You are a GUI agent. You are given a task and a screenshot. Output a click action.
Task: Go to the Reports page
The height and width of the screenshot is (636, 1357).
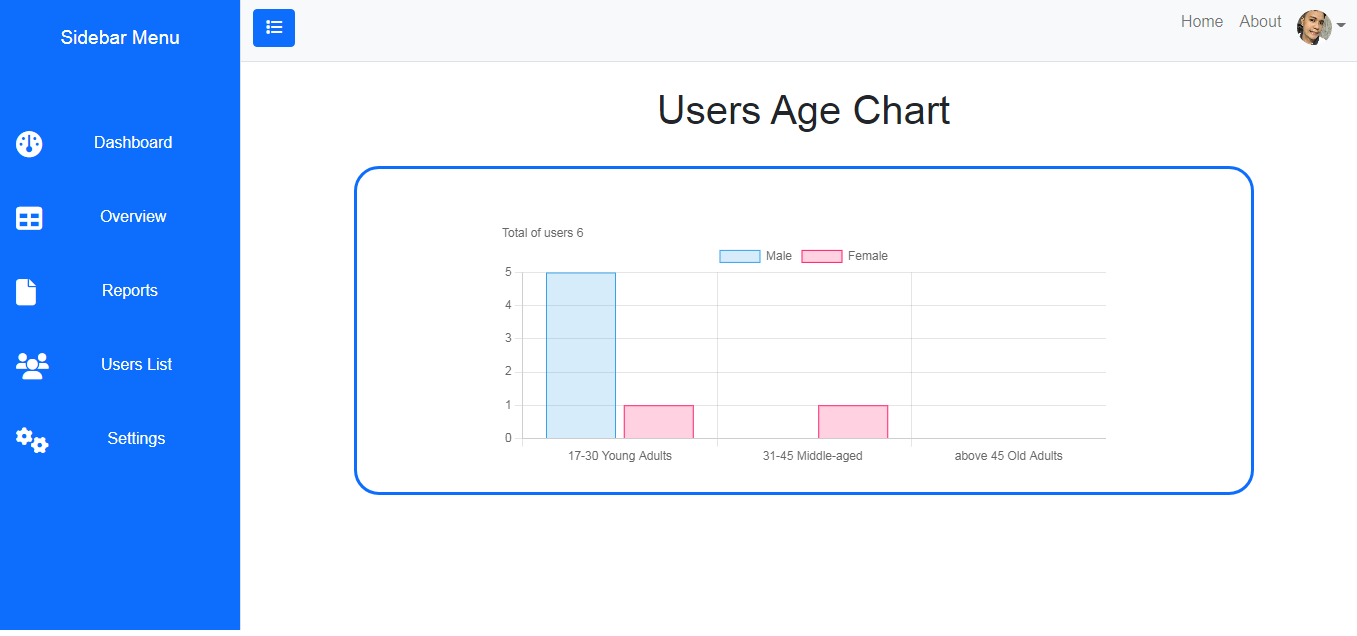[x=130, y=291]
